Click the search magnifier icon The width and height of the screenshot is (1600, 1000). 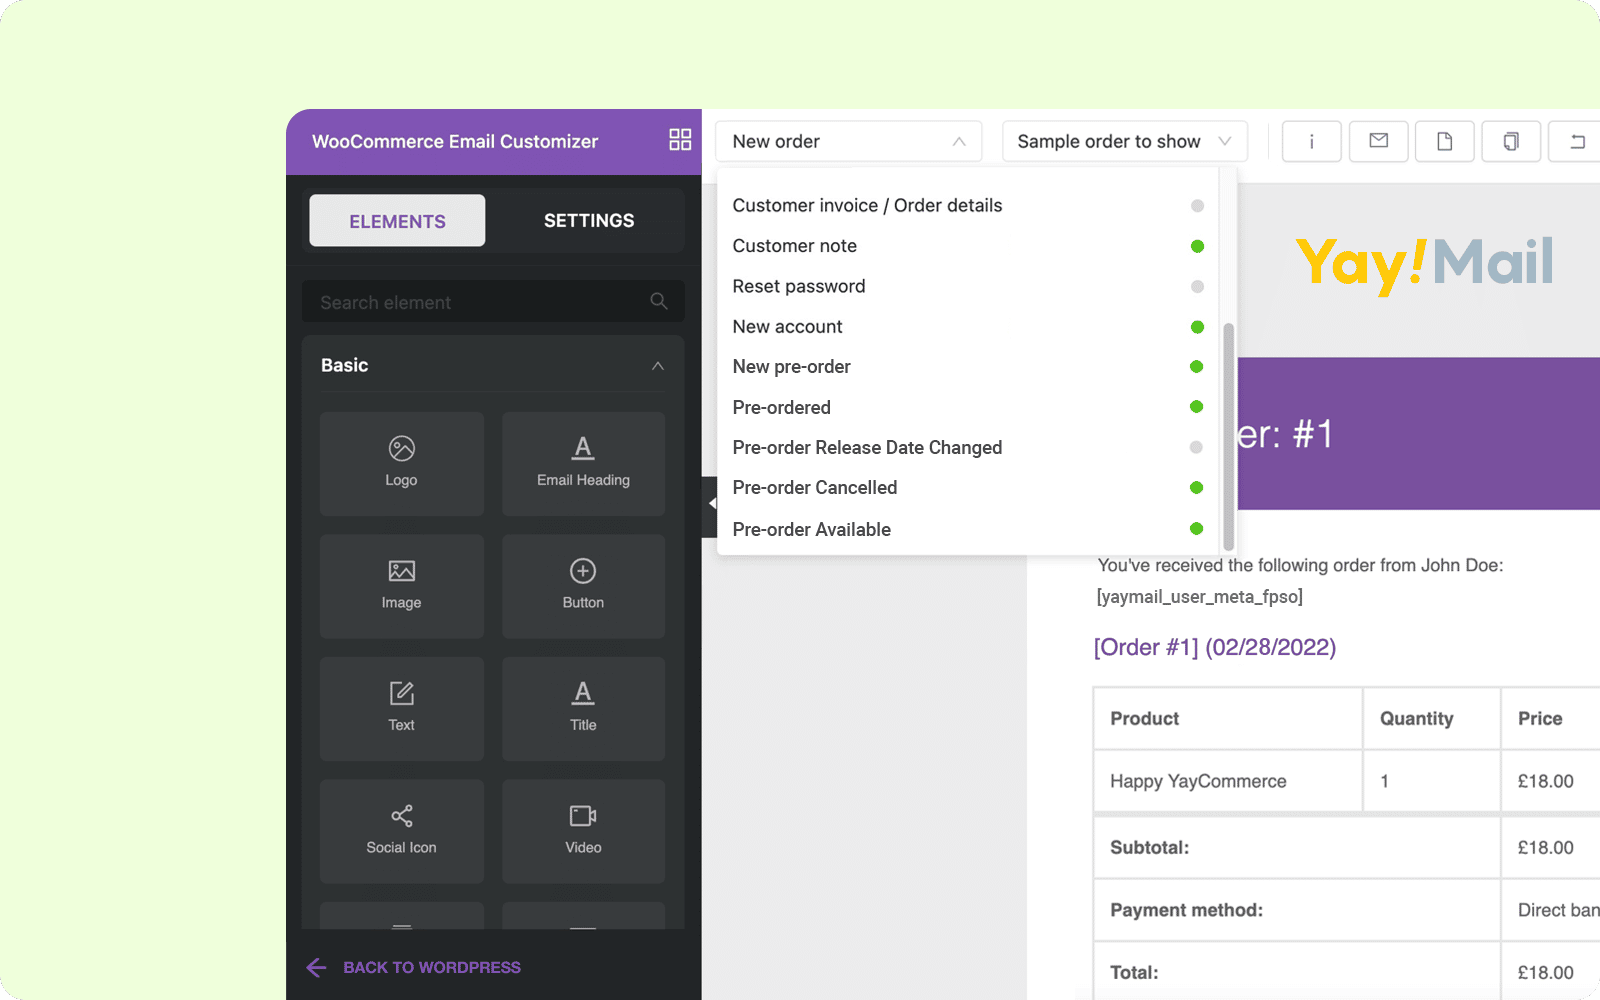(x=658, y=301)
